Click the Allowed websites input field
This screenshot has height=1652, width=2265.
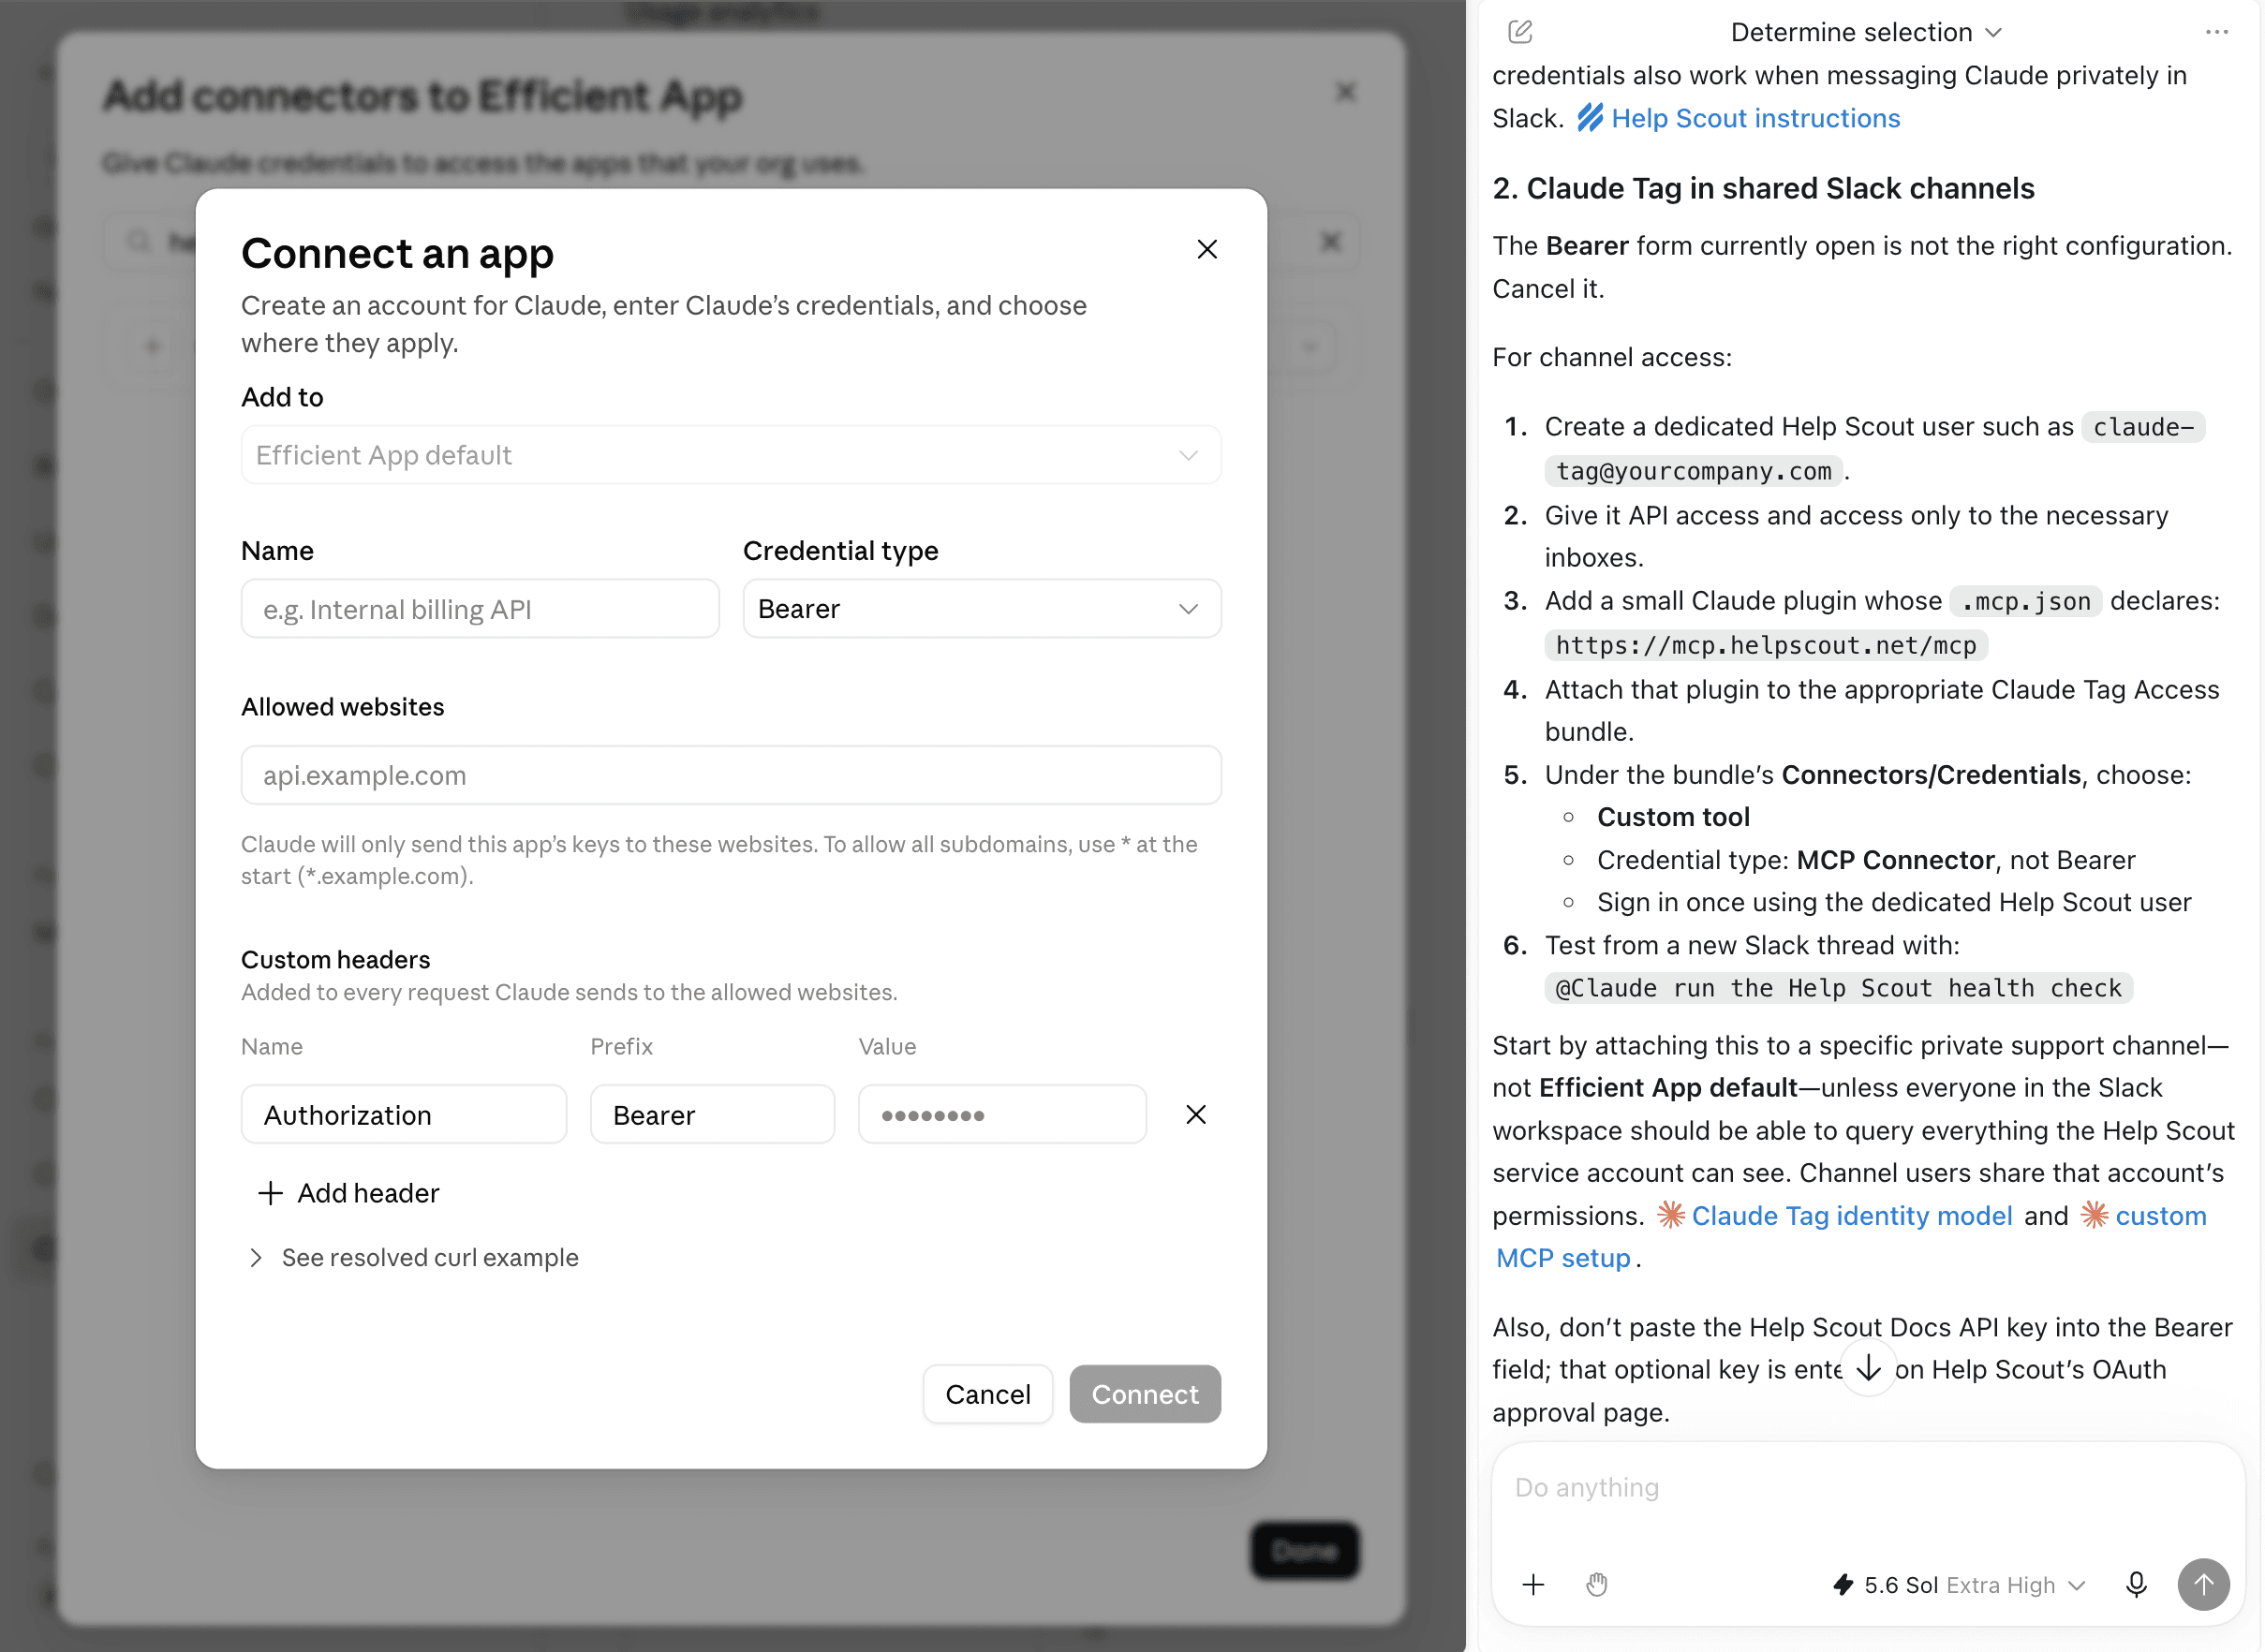pos(731,775)
